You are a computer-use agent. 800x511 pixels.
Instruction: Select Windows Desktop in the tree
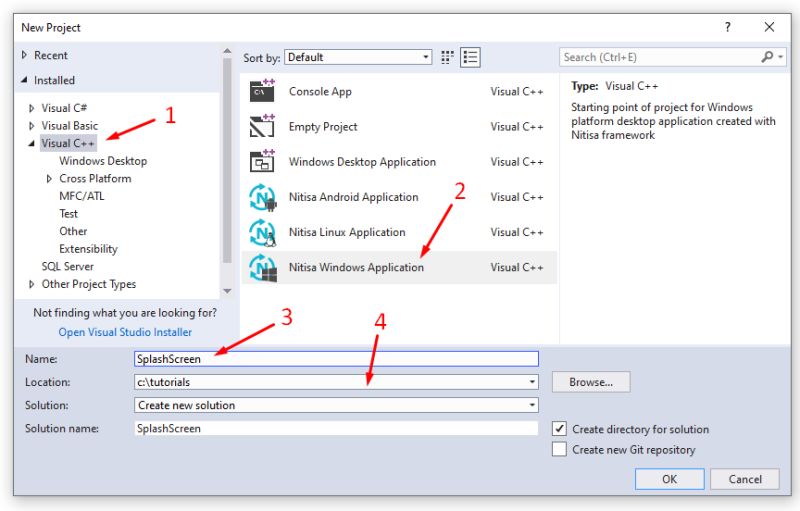(x=103, y=161)
